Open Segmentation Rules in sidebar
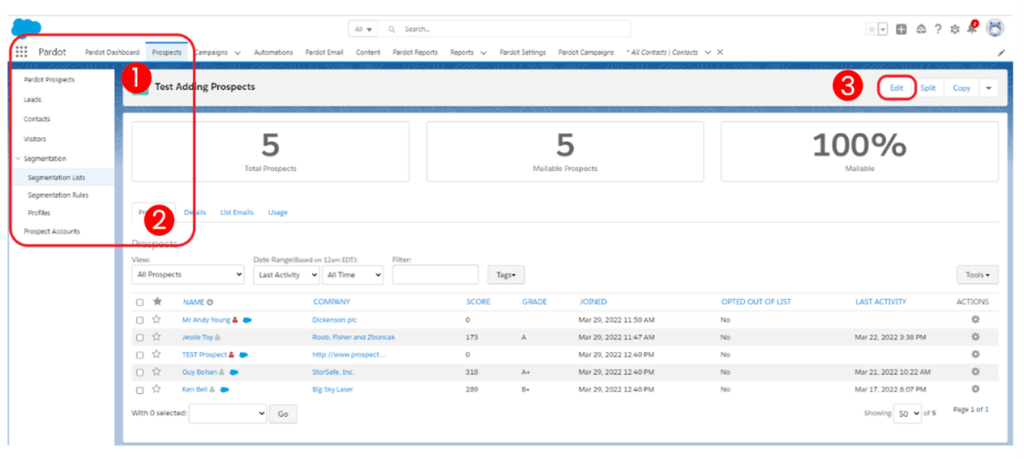The height and width of the screenshot is (459, 1024). [x=58, y=195]
